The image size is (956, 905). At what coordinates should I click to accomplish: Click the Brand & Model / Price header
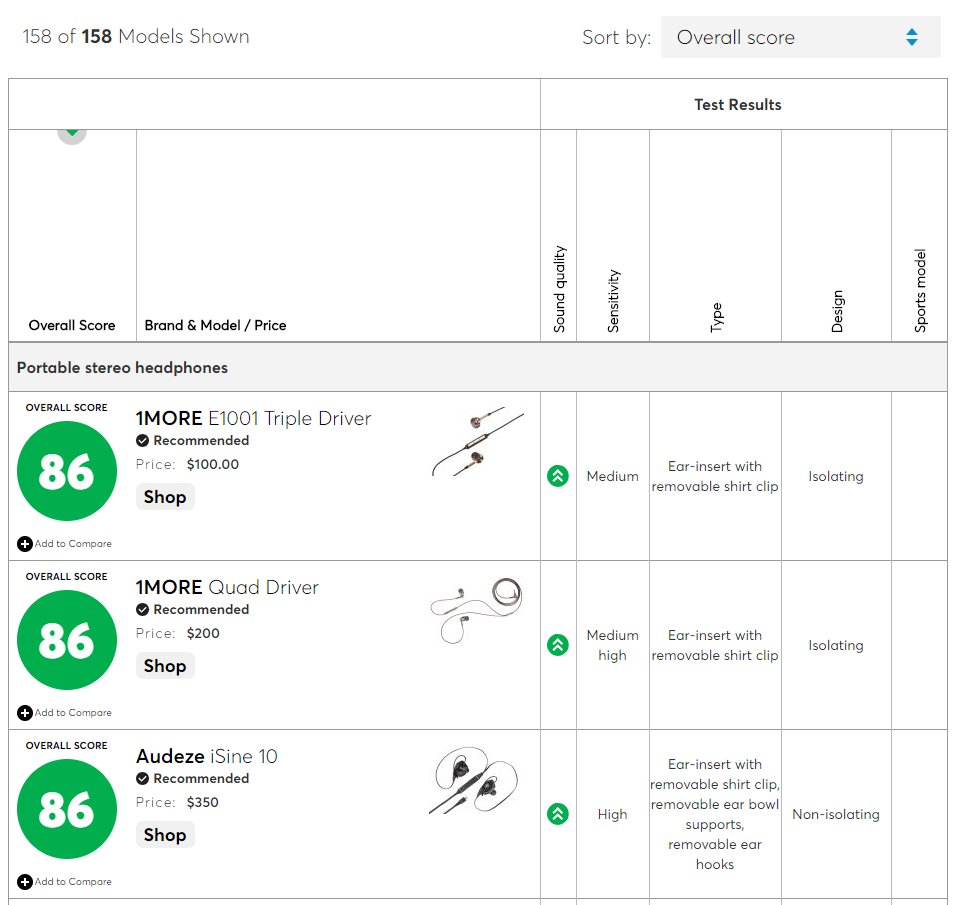[x=215, y=325]
